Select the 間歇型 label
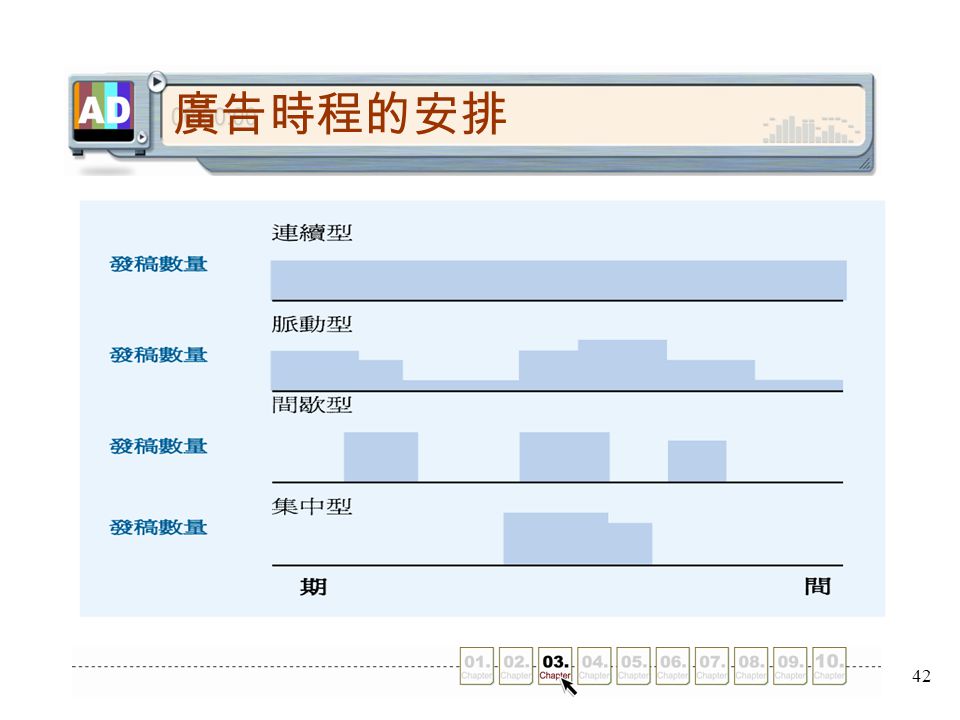The height and width of the screenshot is (720, 960). tap(312, 405)
